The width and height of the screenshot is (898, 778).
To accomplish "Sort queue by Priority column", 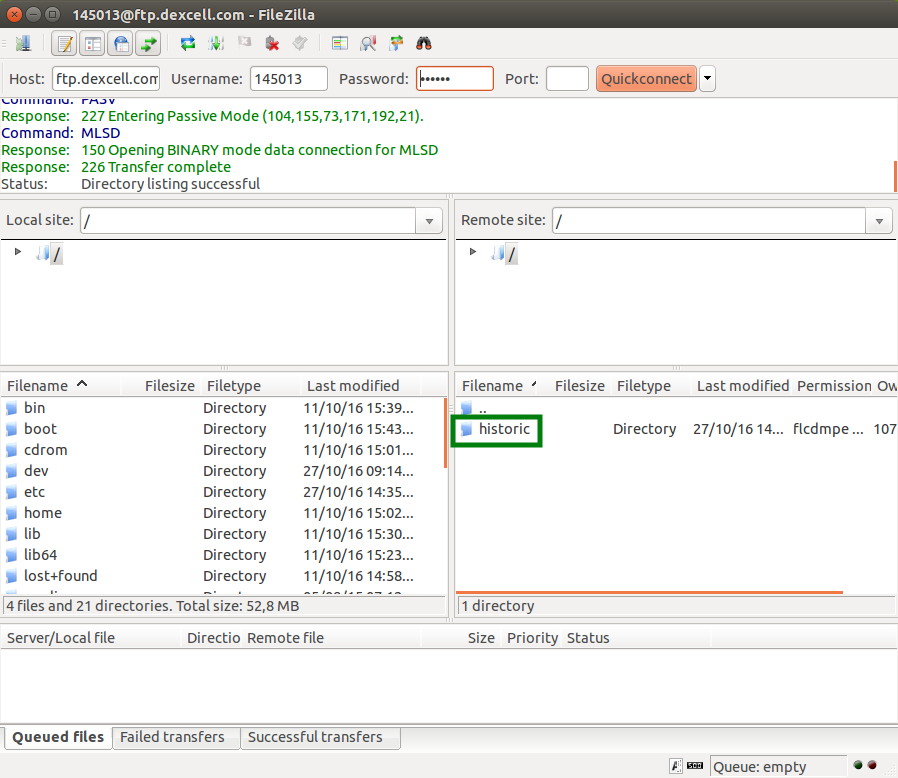I will point(532,638).
